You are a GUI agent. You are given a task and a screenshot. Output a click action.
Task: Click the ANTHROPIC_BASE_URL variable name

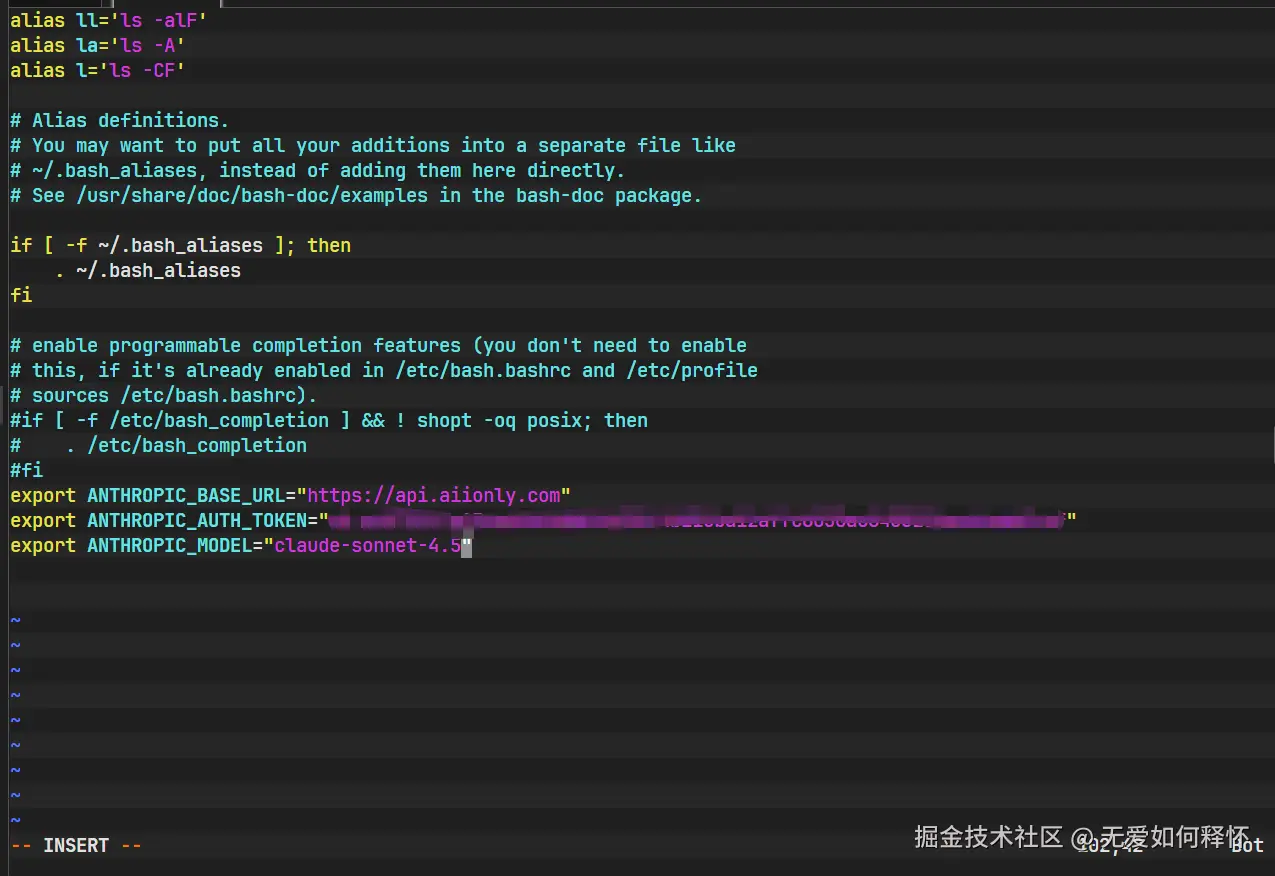186,495
